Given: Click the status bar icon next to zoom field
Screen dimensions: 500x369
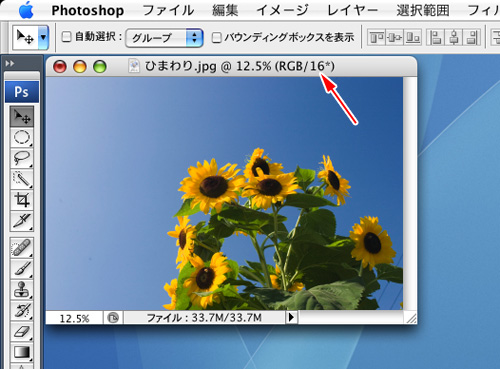Looking at the screenshot, I should click(113, 318).
